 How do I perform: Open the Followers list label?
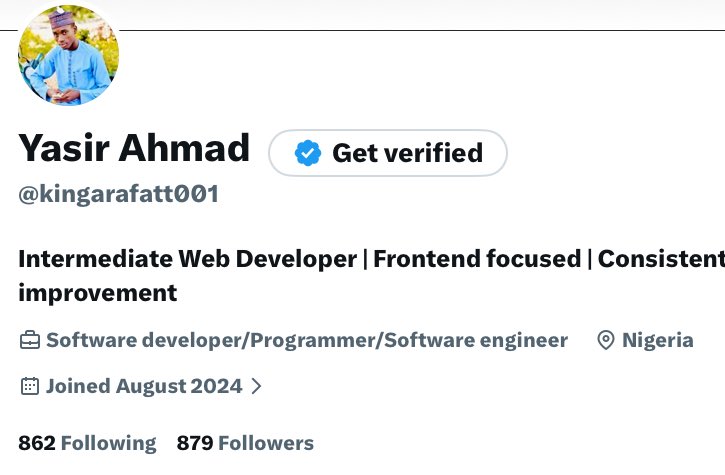pos(266,443)
